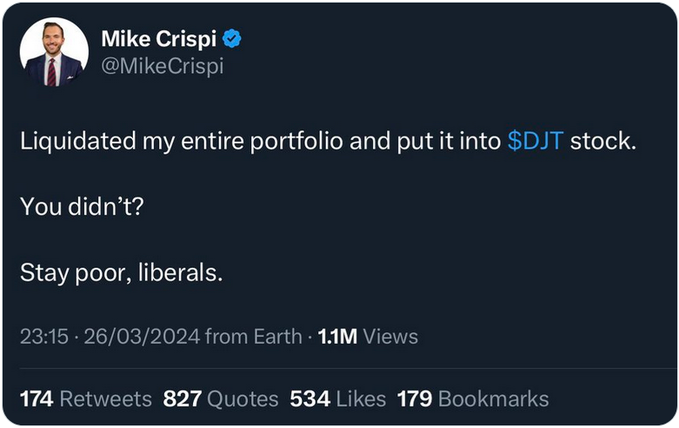
Task: Click the blue verified badge
Action: pos(232,41)
